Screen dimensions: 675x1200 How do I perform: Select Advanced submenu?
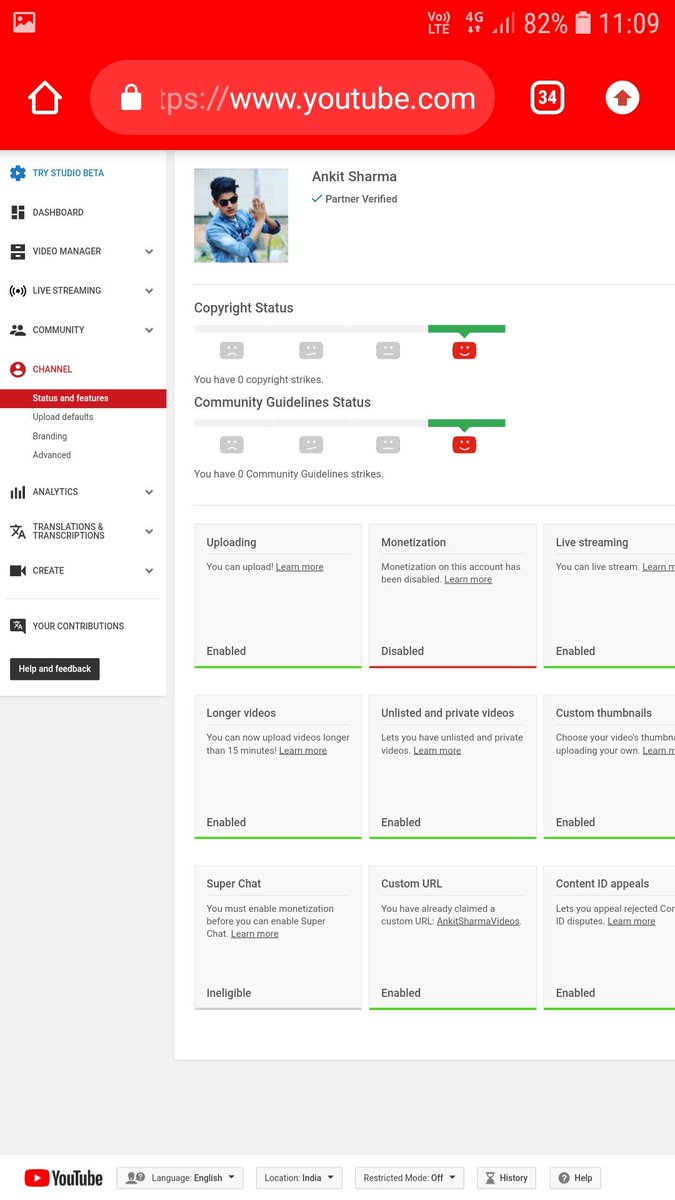point(52,455)
